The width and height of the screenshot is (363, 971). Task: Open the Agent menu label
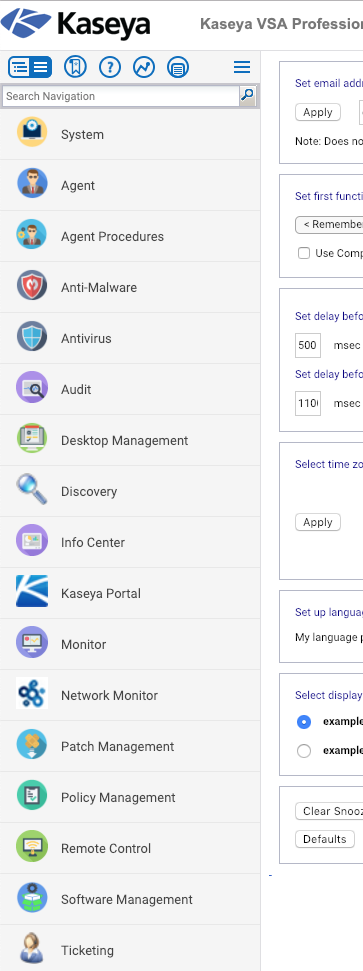(78, 185)
